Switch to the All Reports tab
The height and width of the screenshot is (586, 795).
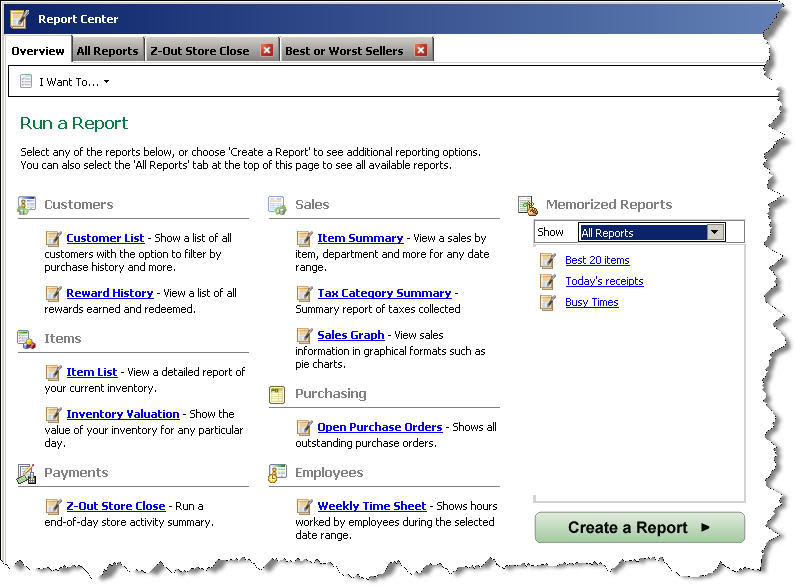pos(107,51)
